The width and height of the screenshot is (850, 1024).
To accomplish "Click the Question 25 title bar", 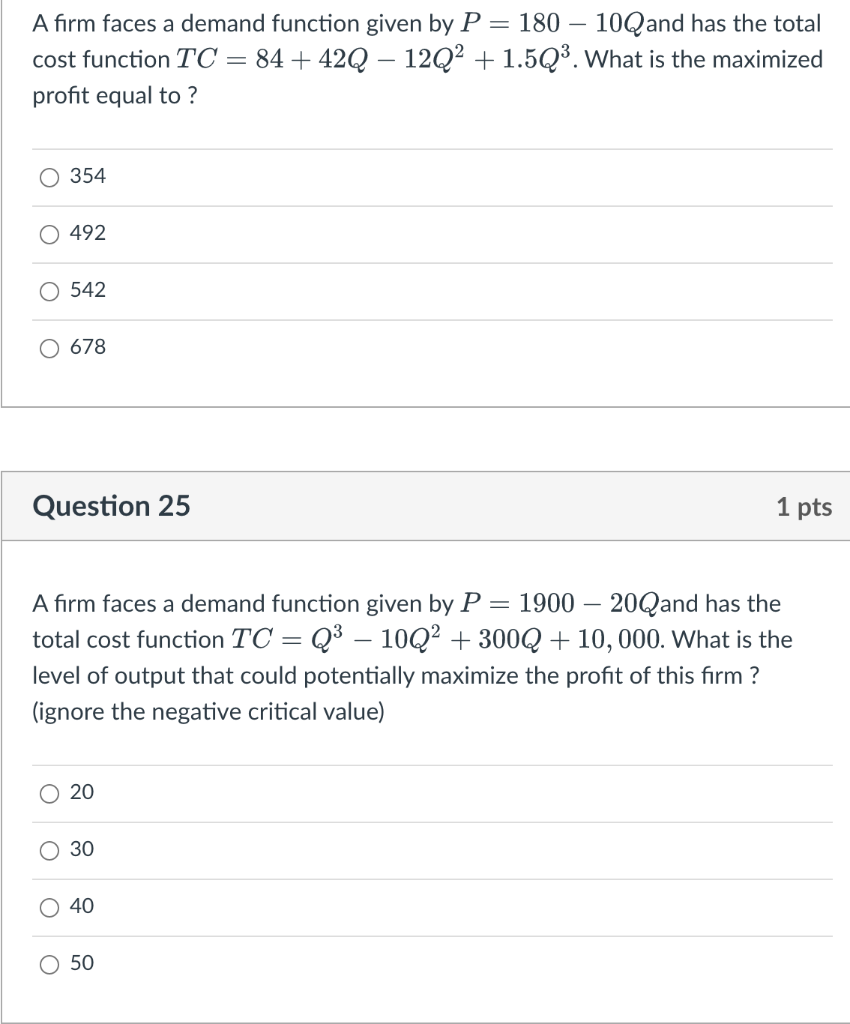I will (425, 506).
